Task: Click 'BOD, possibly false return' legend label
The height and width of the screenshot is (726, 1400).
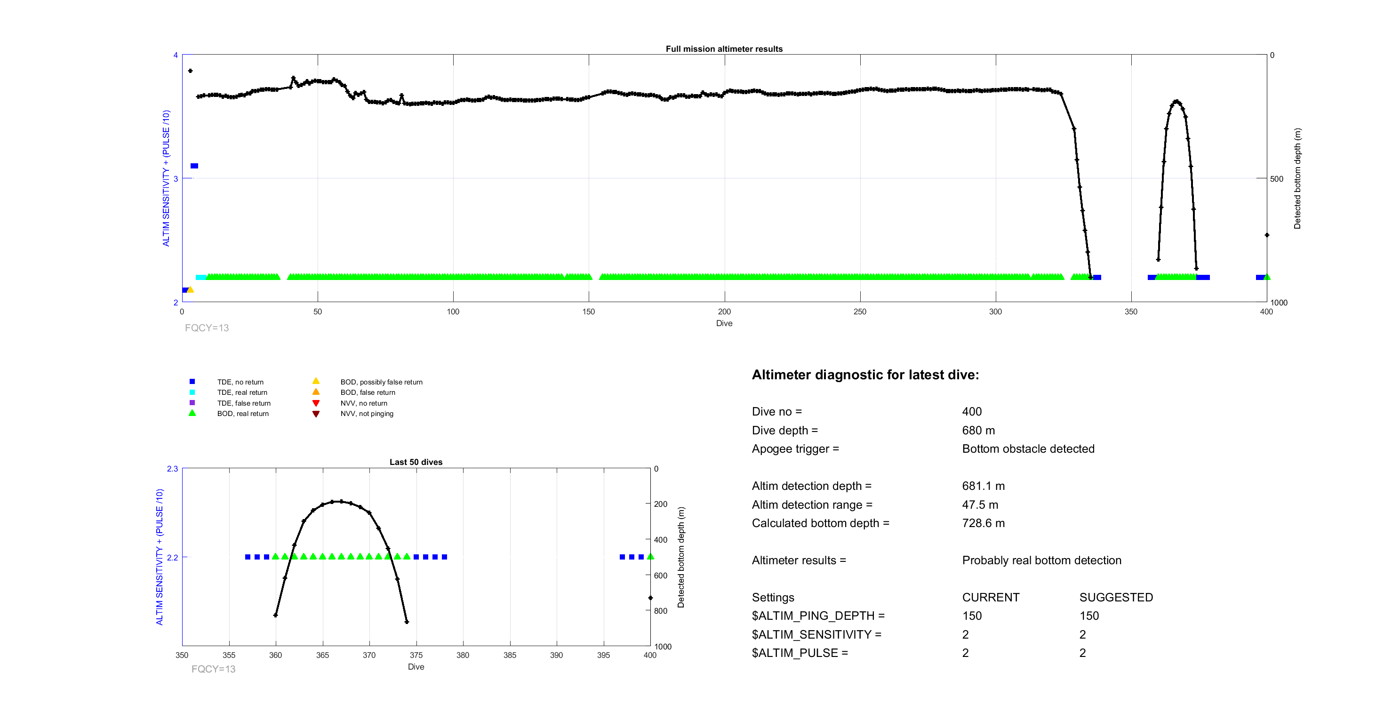Action: pyautogui.click(x=381, y=382)
